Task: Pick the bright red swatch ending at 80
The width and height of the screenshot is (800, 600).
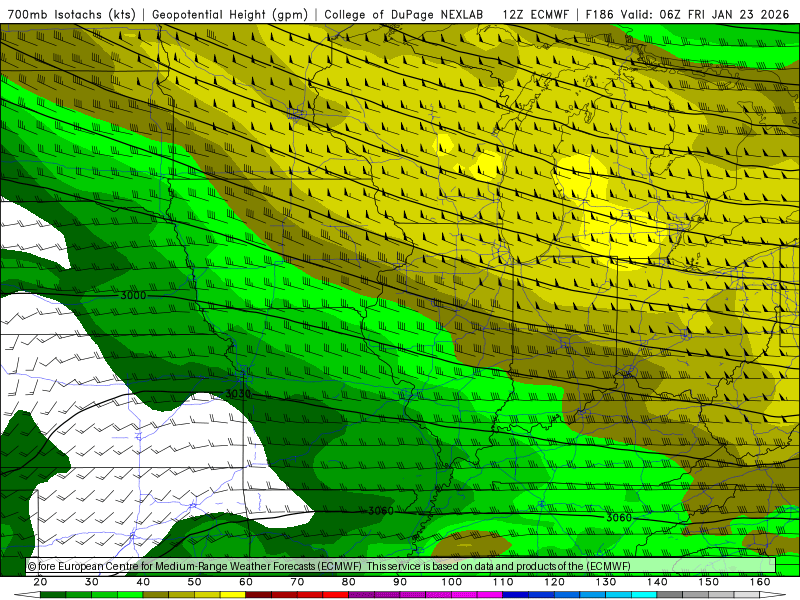Action: pyautogui.click(x=336, y=595)
